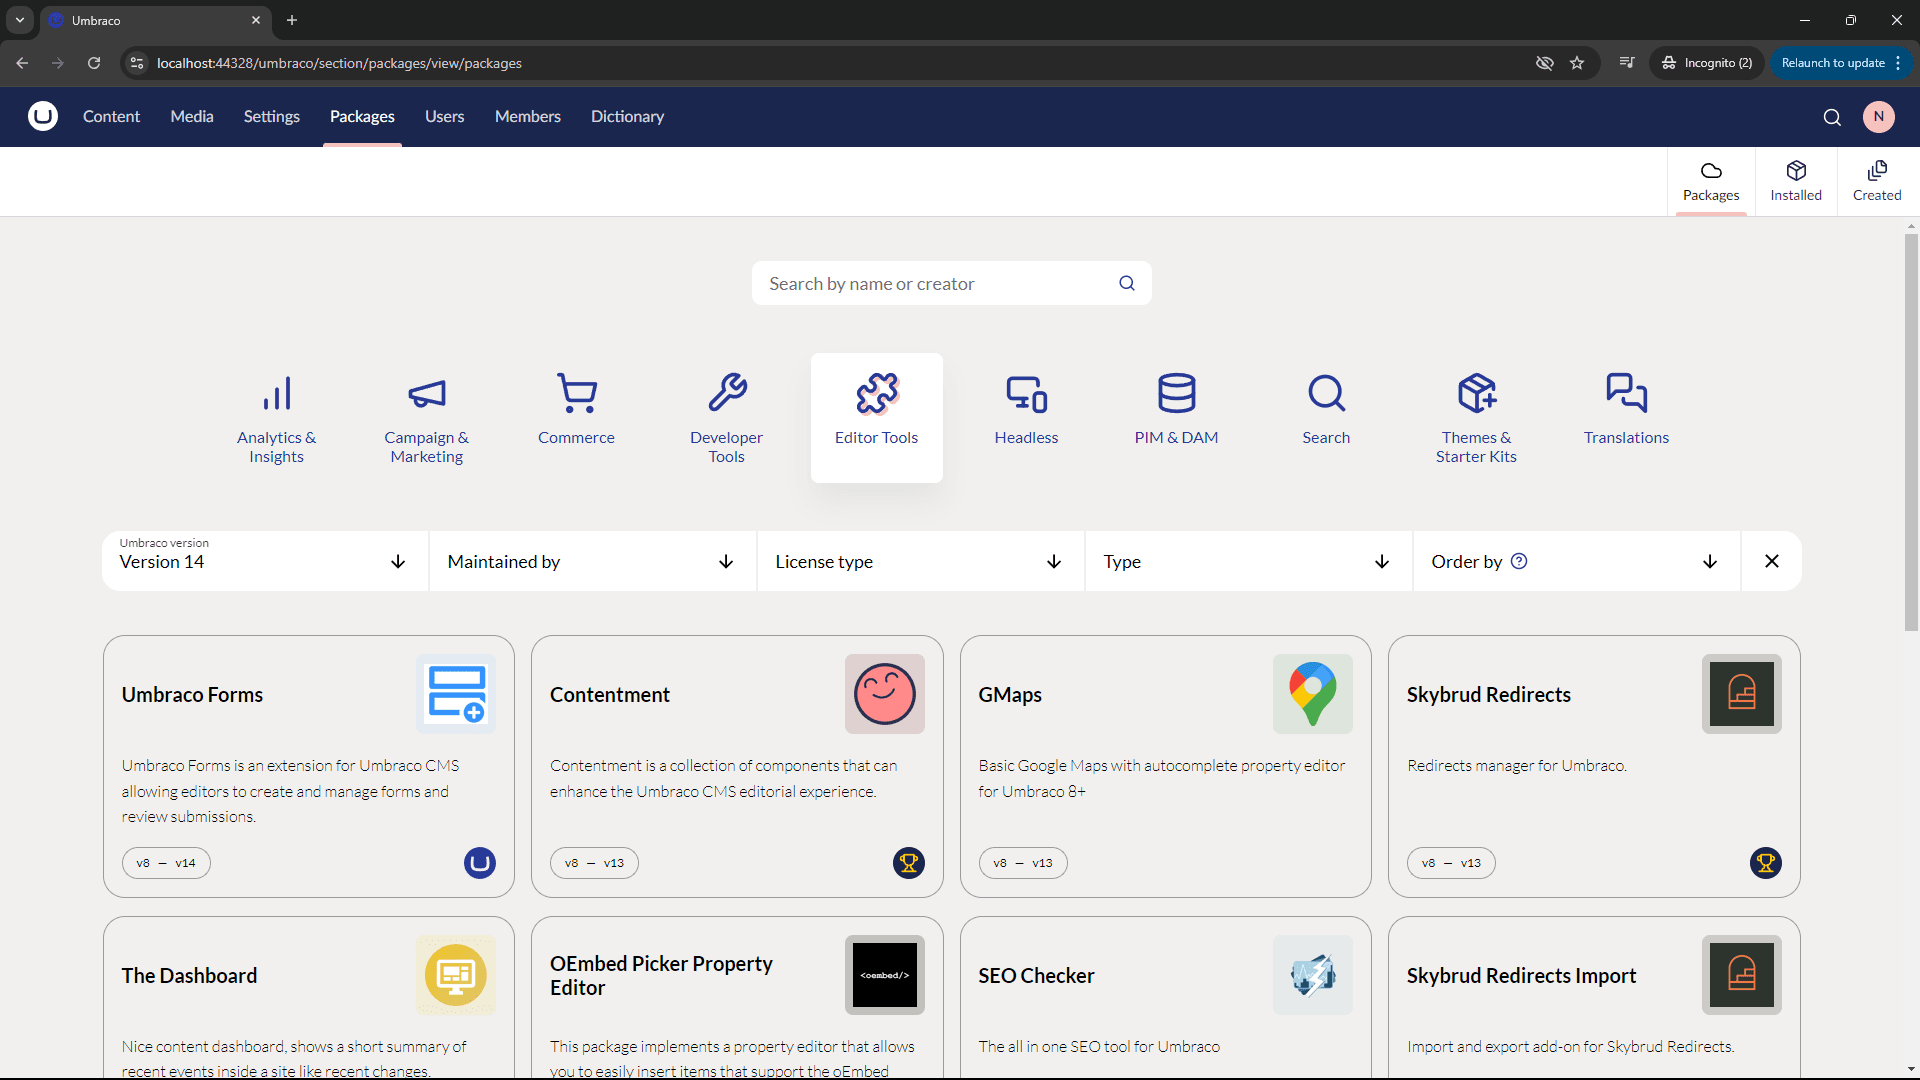Focus the Search by name or creator field
The width and height of the screenshot is (1920, 1080).
click(x=935, y=284)
